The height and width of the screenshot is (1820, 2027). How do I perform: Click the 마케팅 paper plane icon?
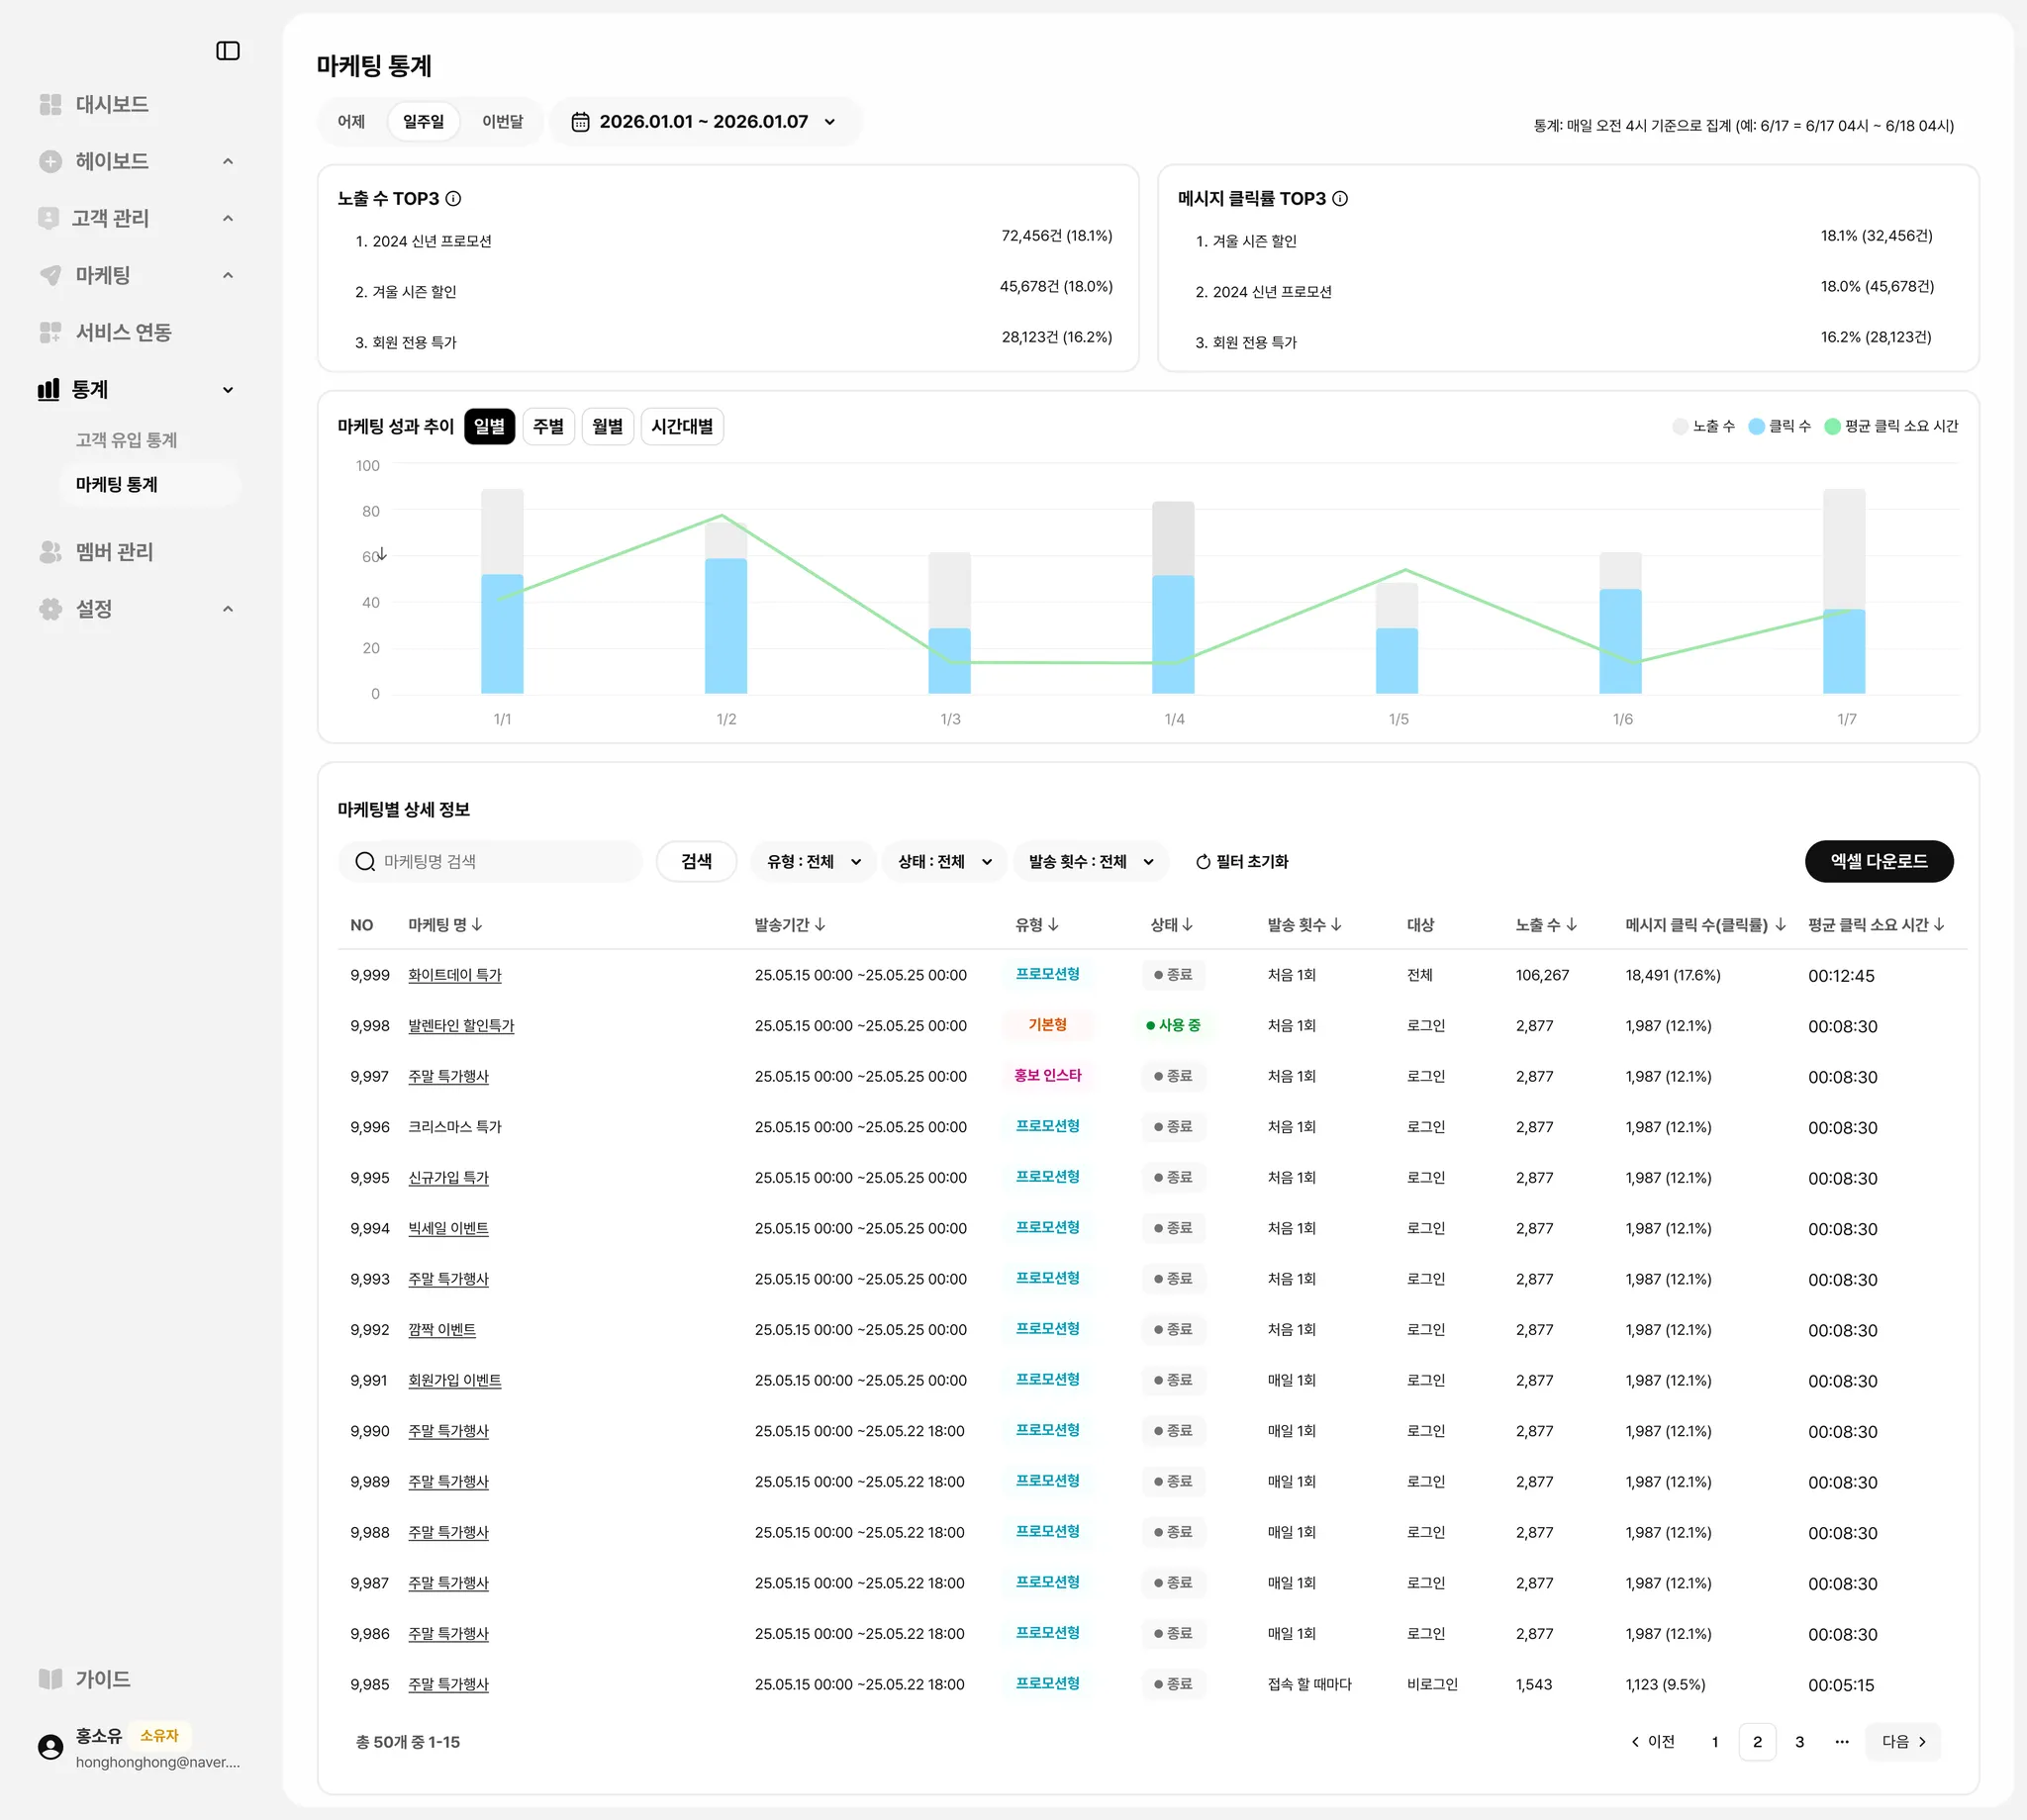(x=50, y=275)
